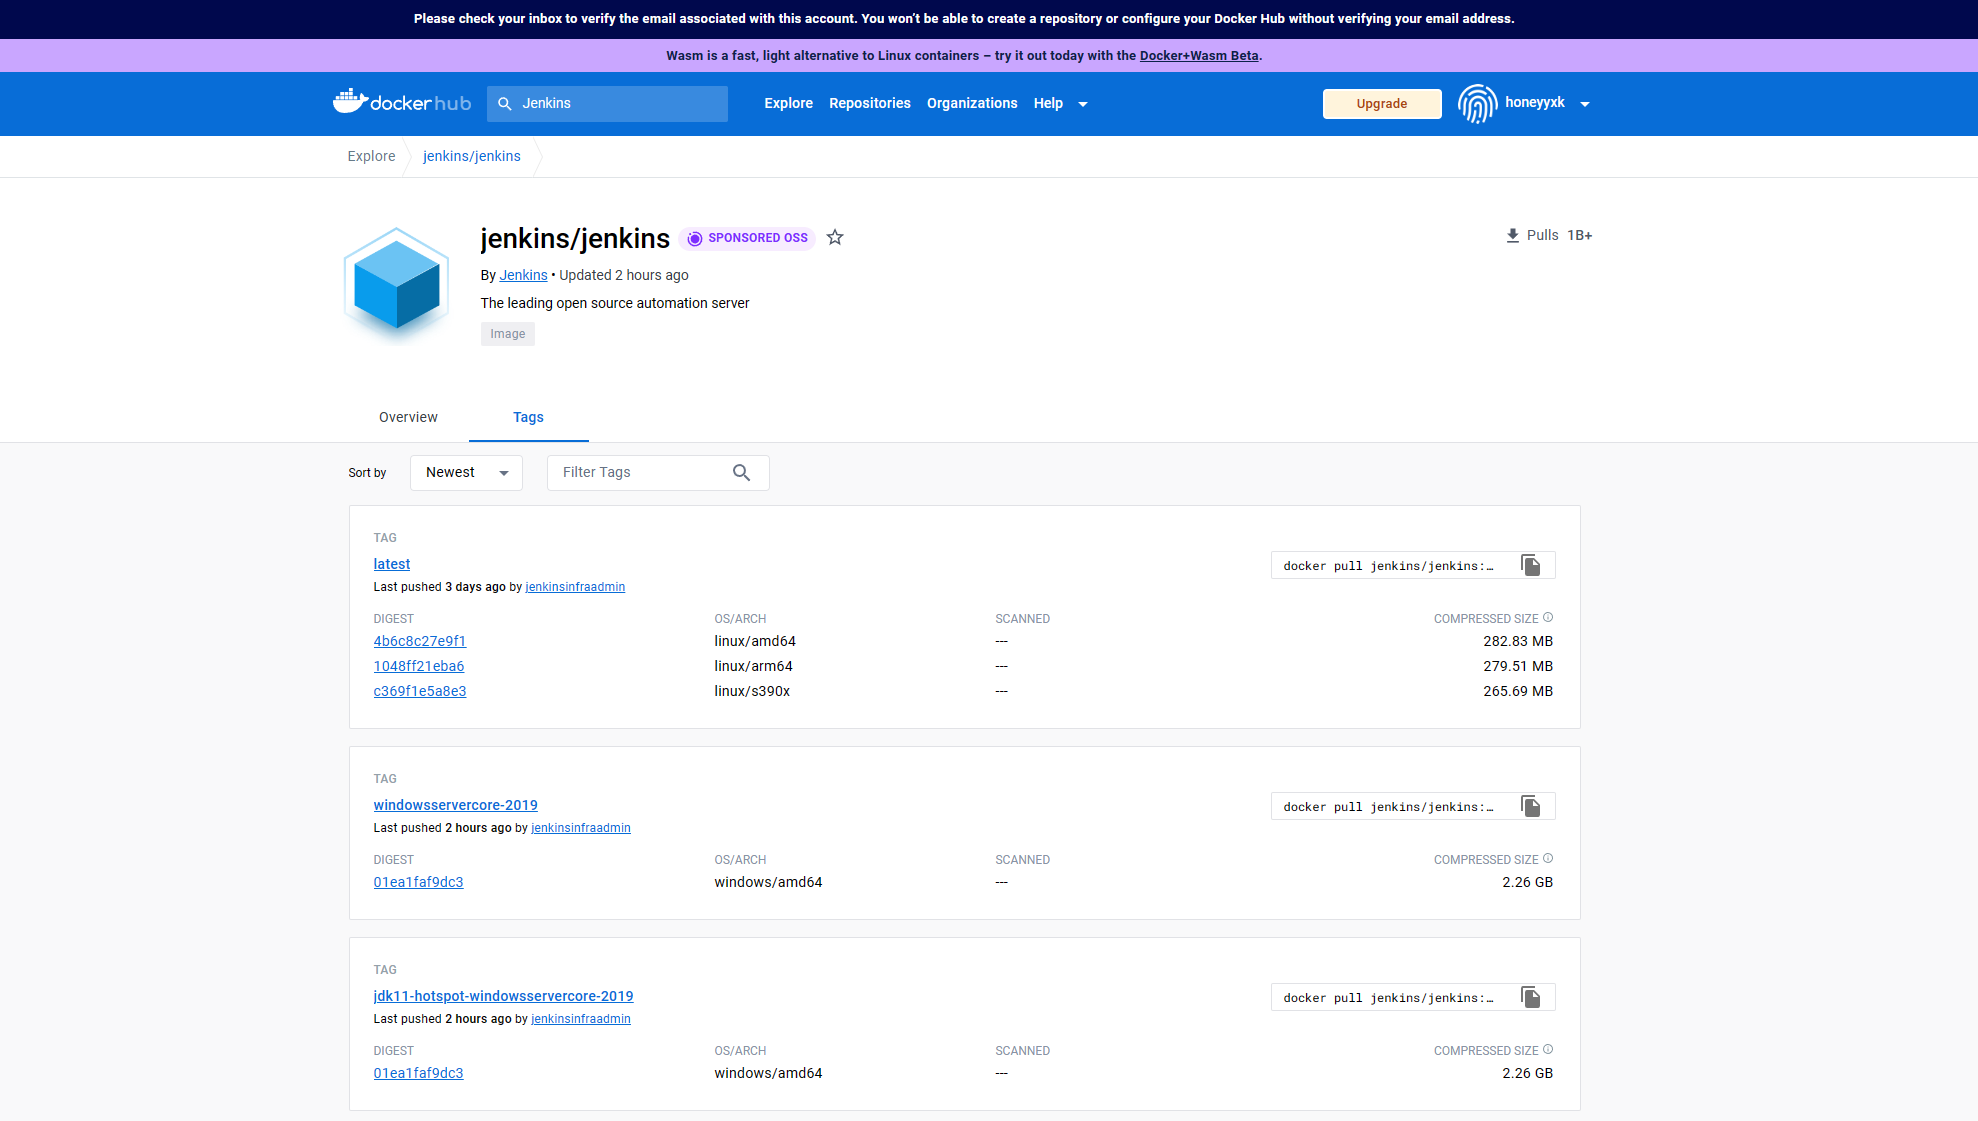Open digest 01ea1faf9dc3 under the jdk11-hotspot tag

(418, 1073)
